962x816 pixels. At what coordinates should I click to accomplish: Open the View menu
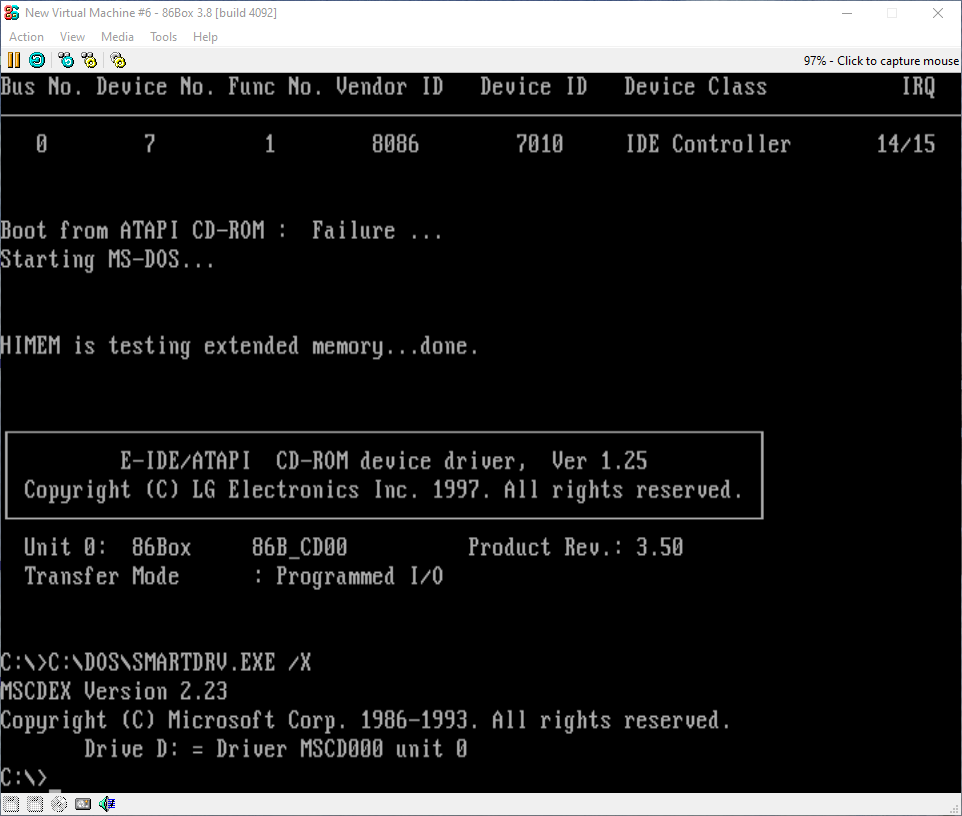(72, 37)
